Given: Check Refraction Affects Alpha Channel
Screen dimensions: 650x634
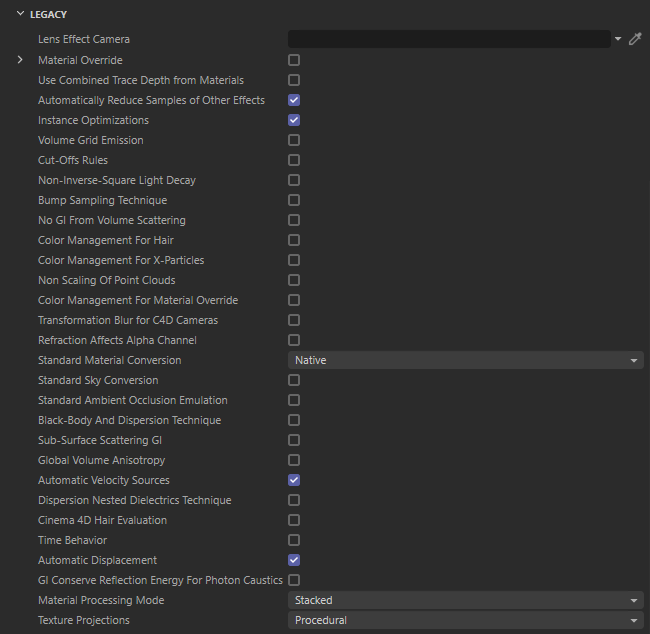Looking at the screenshot, I should coord(294,340).
